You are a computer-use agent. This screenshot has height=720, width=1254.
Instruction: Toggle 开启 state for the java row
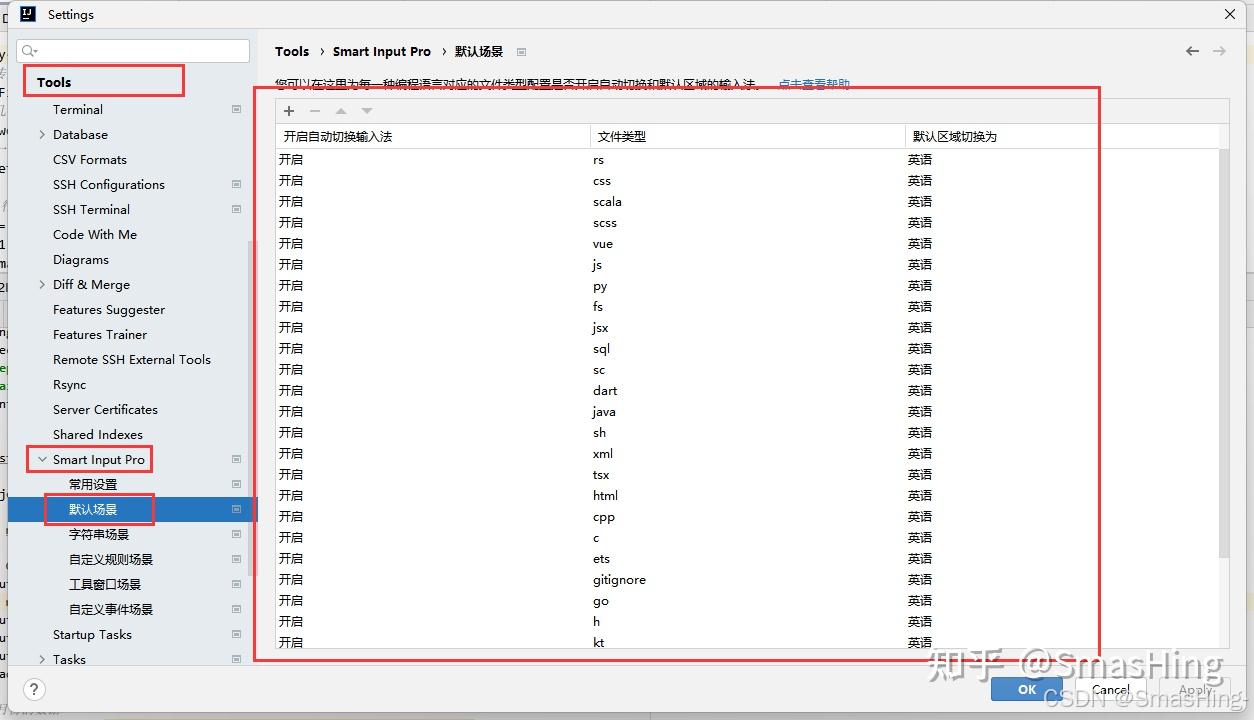click(291, 411)
